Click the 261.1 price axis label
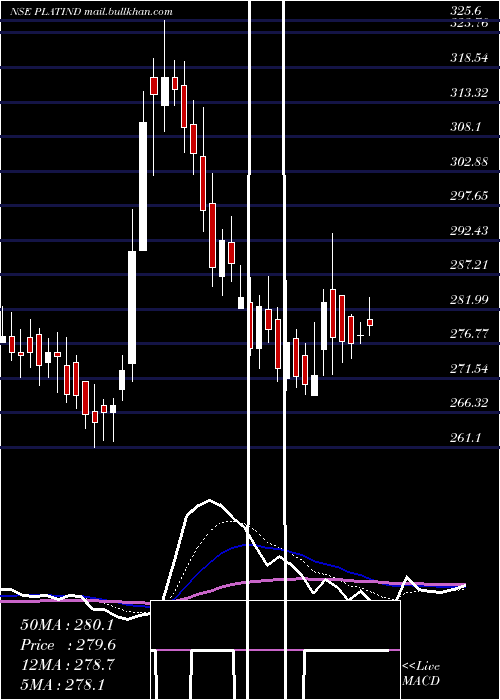This screenshot has height=700, width=500. pos(465,438)
